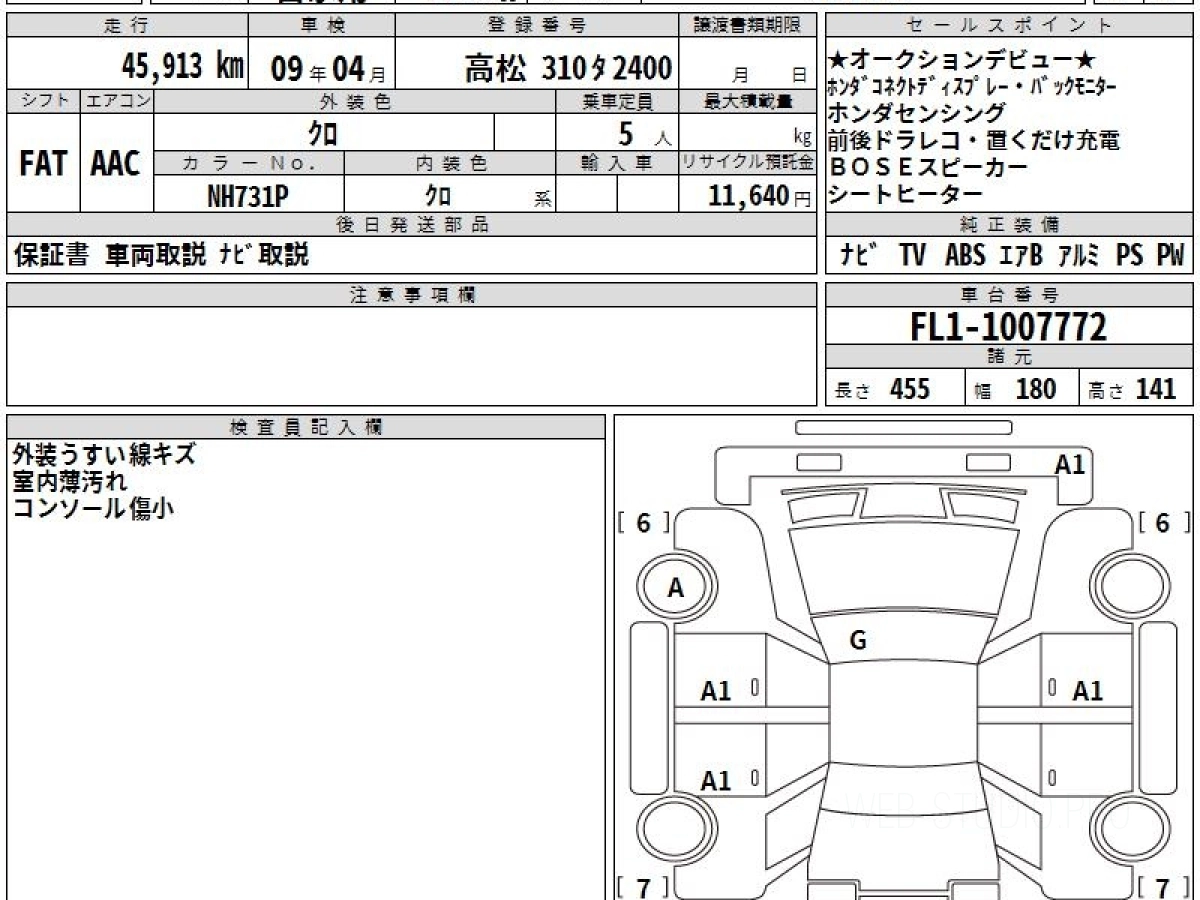1200x900 pixels.
Task: Click the A1 mark on right upper door
Action: tap(1087, 690)
